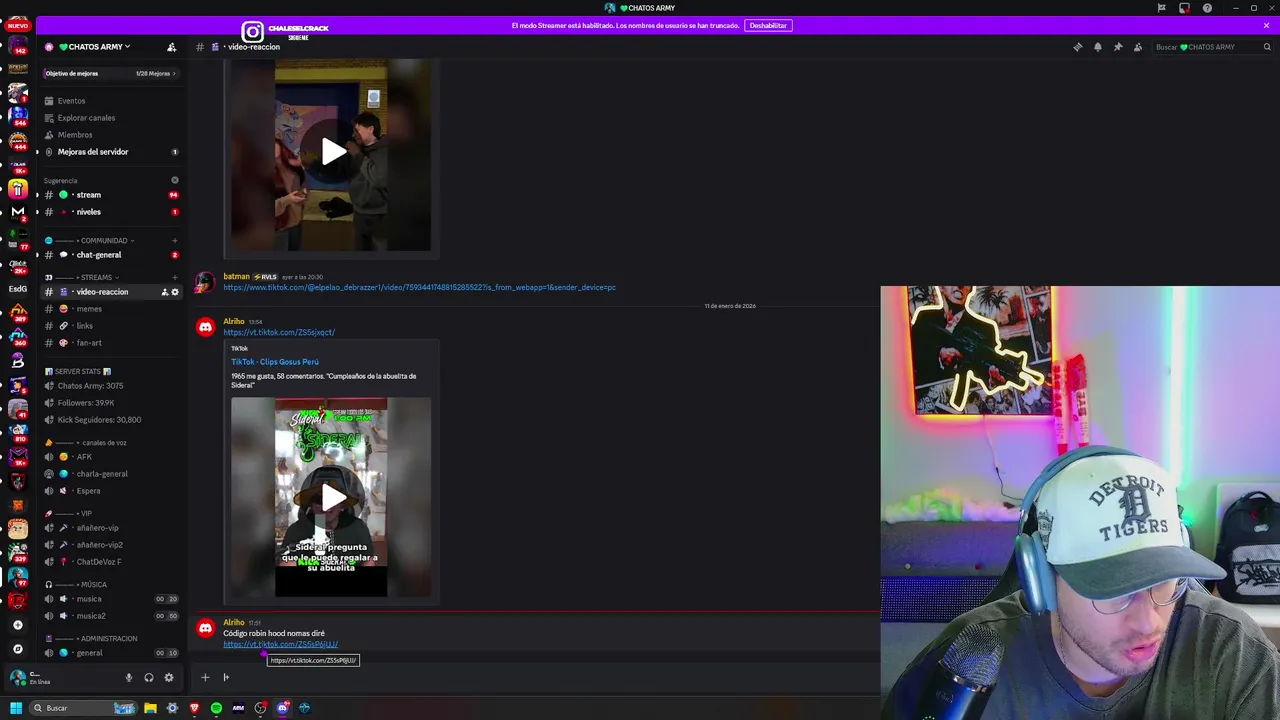Open batman's tiktok.com video link

(419, 288)
